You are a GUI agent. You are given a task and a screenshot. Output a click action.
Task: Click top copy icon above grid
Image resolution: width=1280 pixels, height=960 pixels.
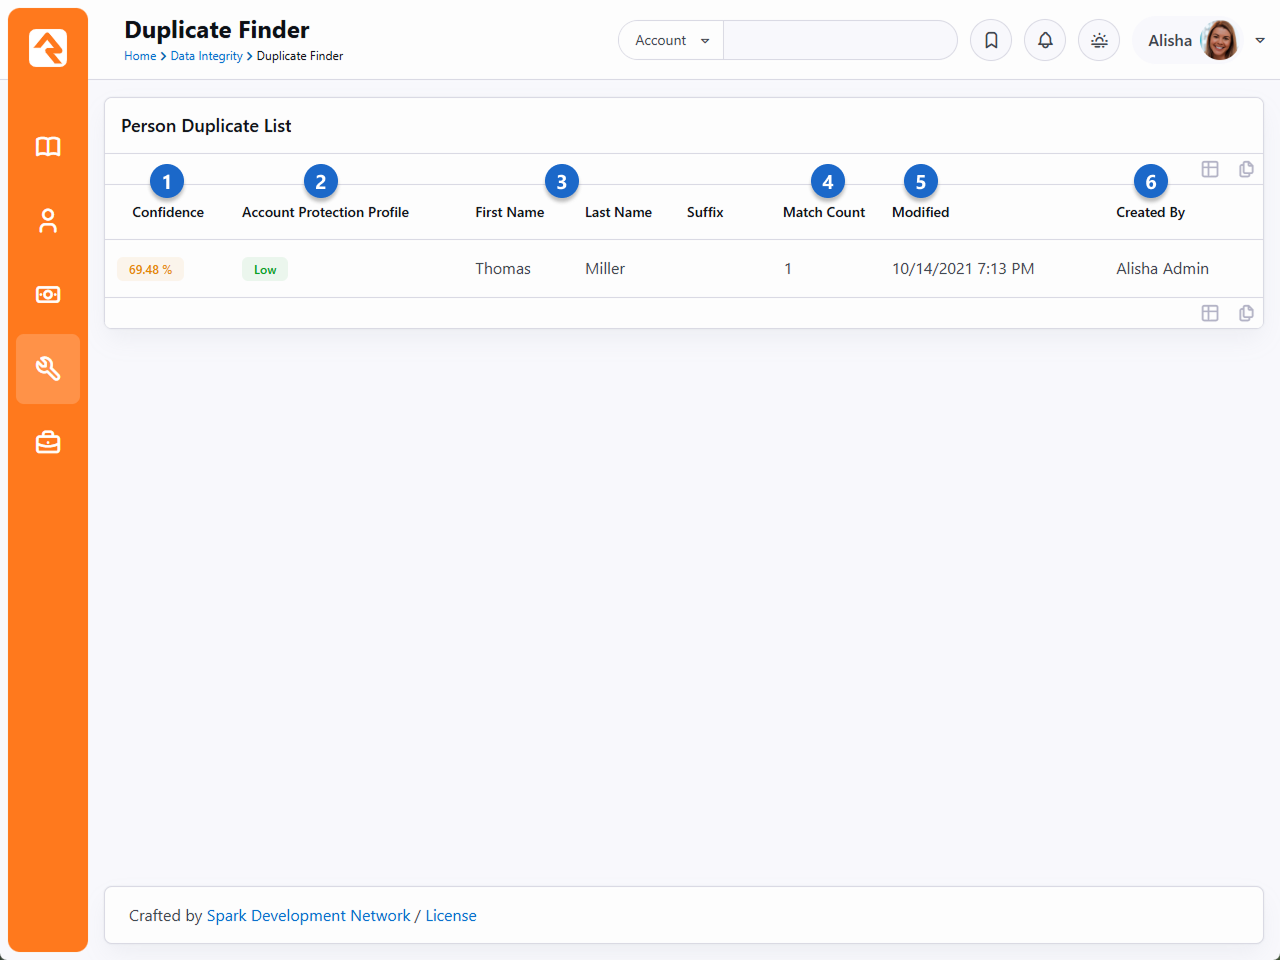point(1246,169)
